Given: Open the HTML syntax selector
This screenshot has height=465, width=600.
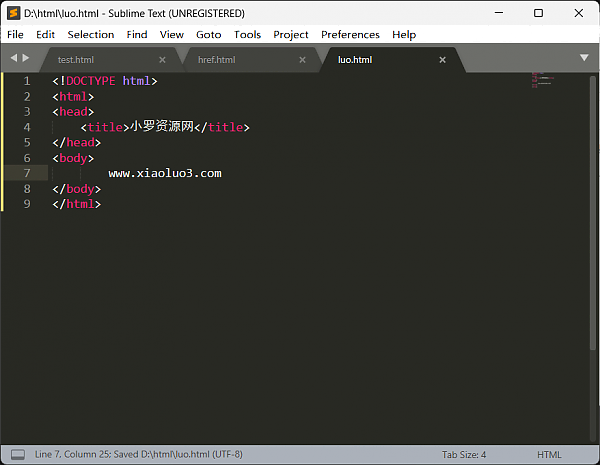Looking at the screenshot, I should (549, 454).
